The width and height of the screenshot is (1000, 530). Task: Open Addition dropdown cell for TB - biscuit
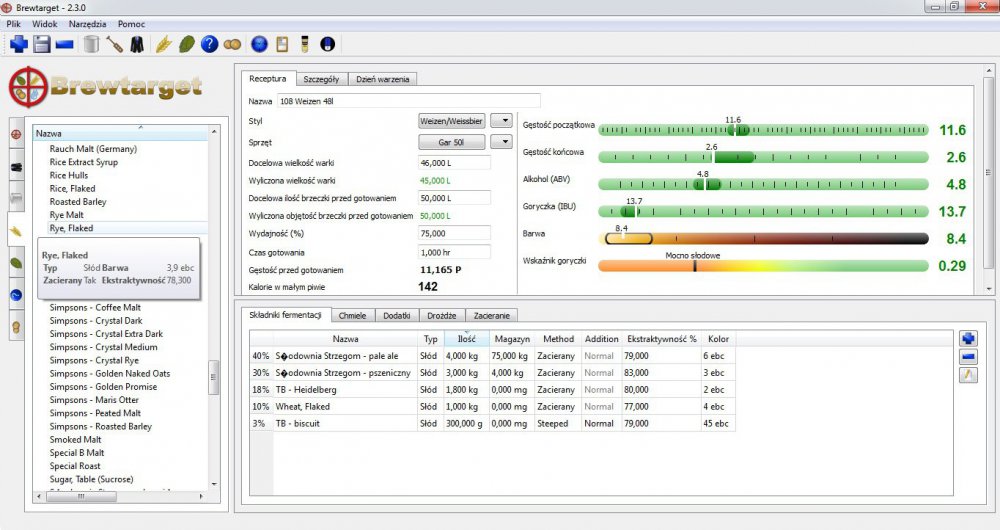tap(600, 424)
